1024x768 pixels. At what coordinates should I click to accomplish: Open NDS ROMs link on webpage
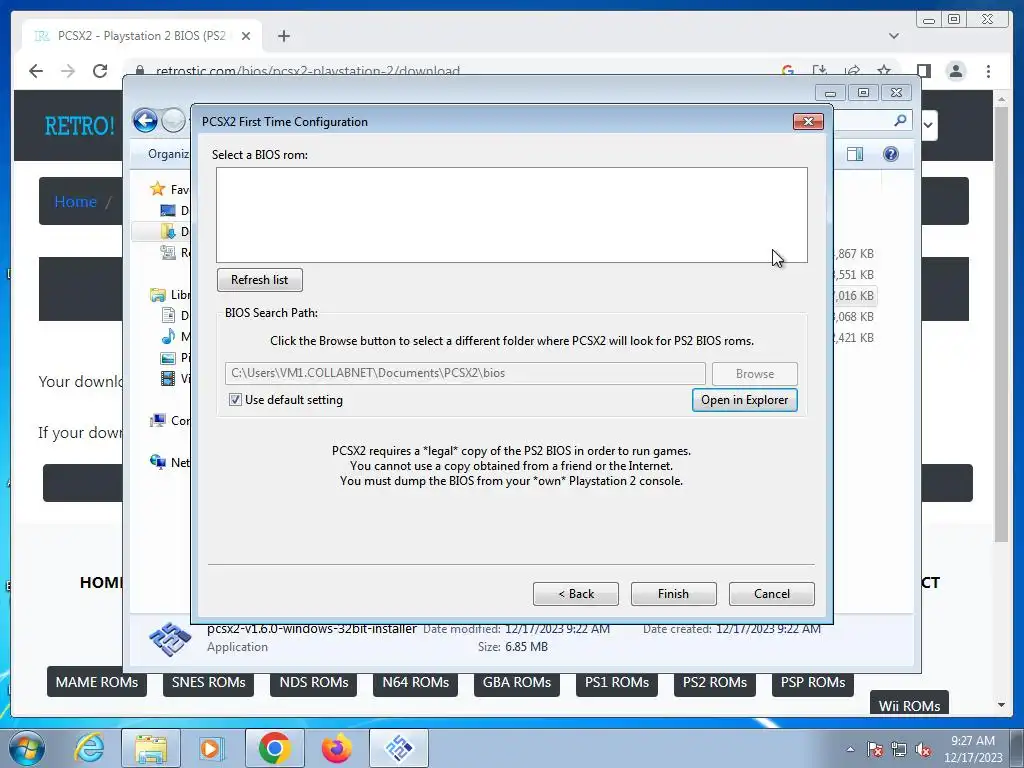click(313, 682)
